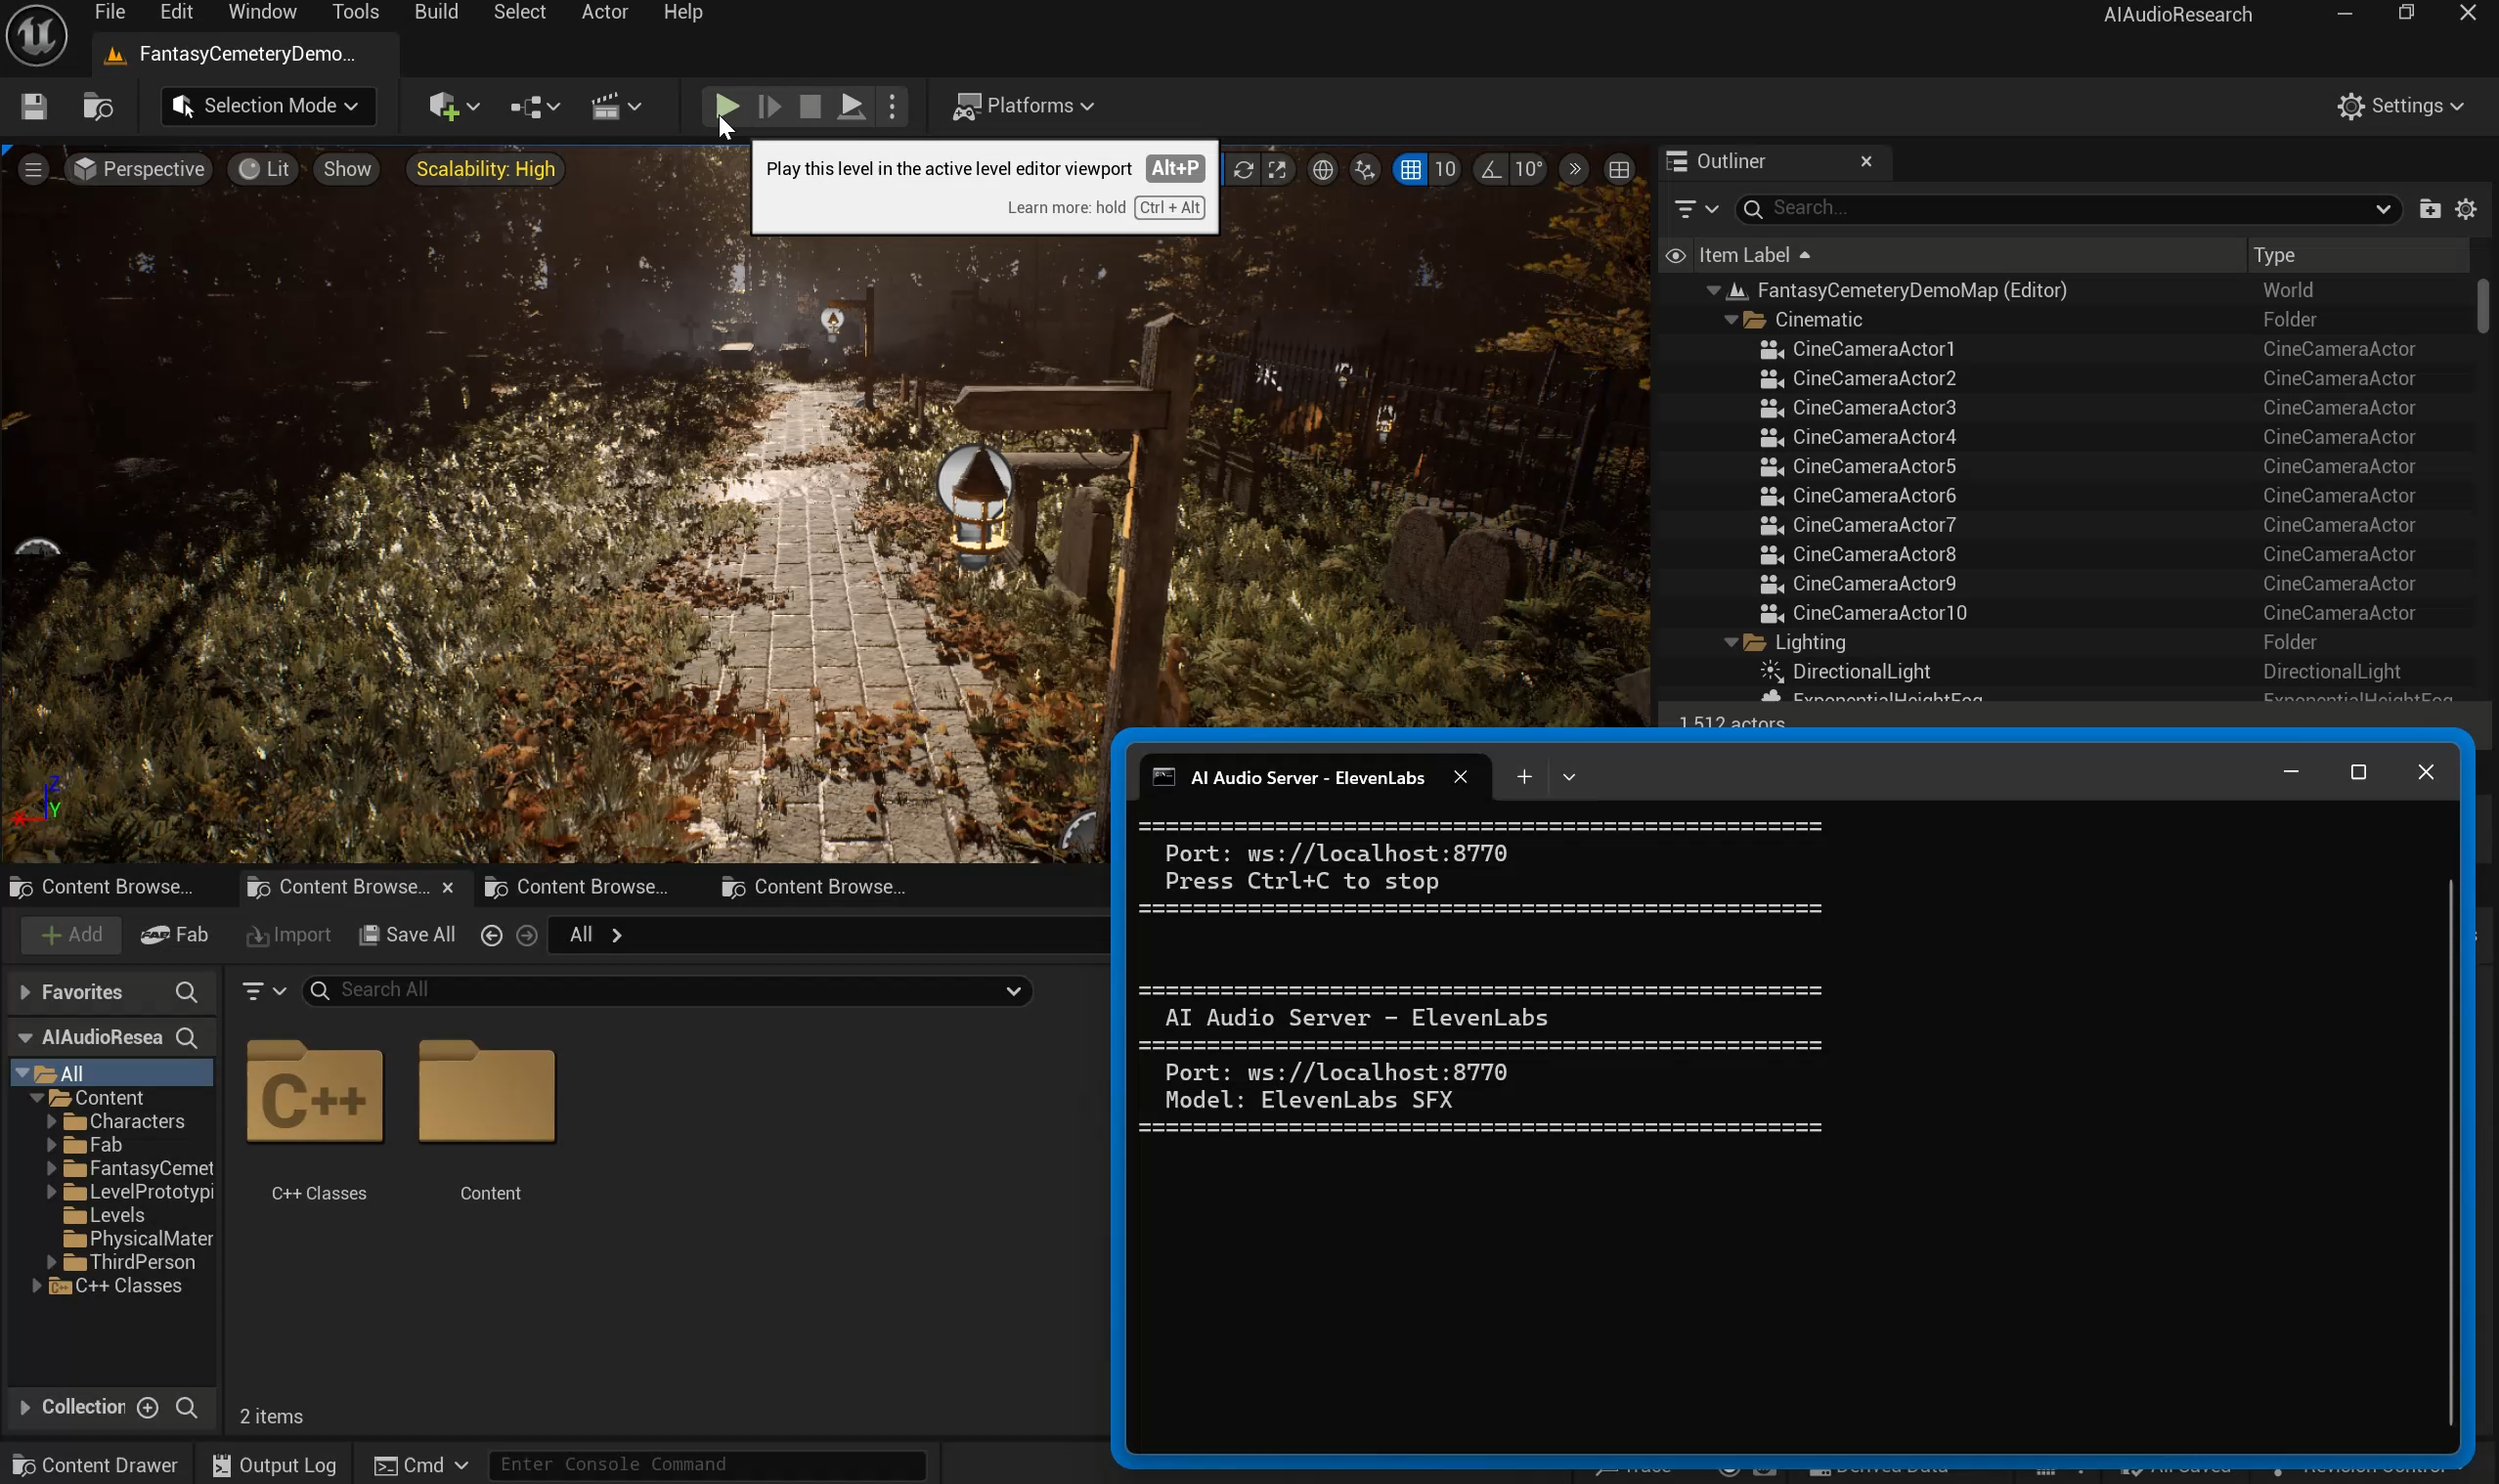Click the Skip frame playback button

click(x=769, y=106)
